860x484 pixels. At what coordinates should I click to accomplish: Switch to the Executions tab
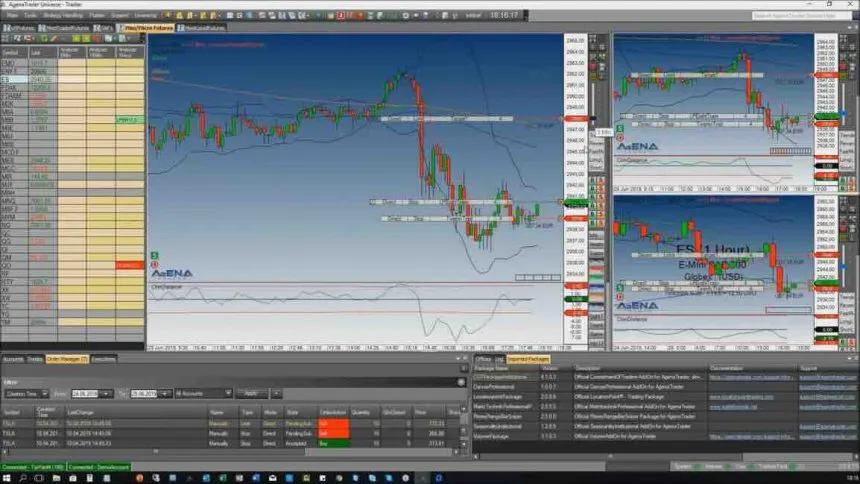point(103,359)
